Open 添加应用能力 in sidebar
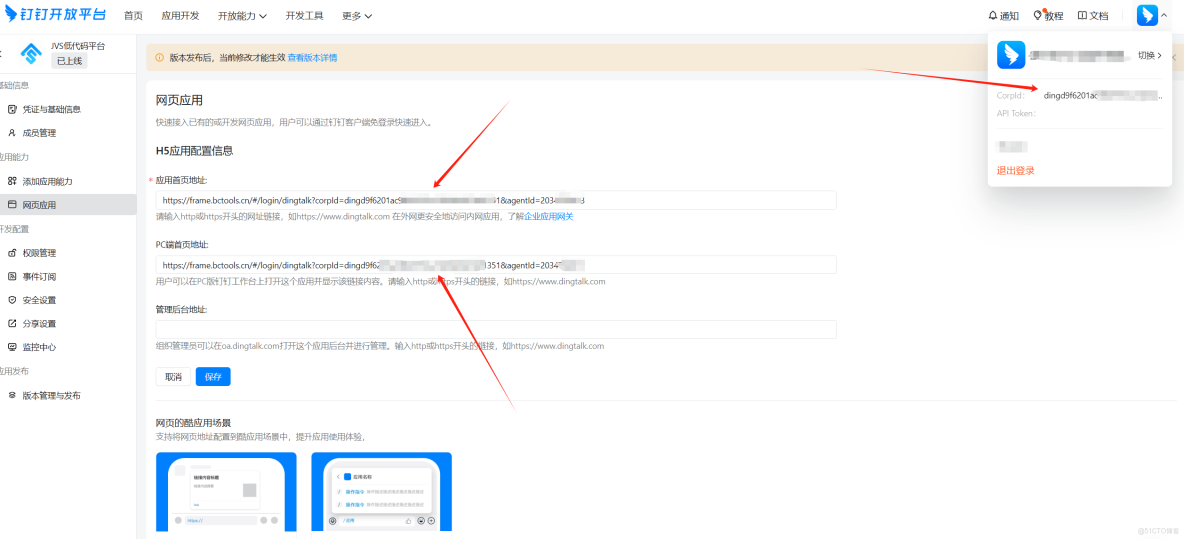The height and width of the screenshot is (539, 1184). point(48,181)
